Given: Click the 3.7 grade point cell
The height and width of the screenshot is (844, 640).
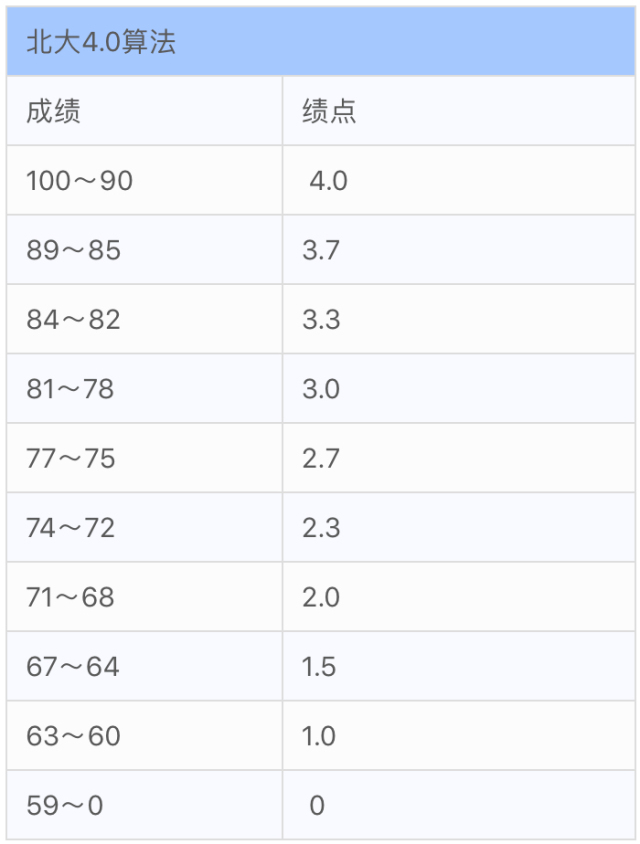Looking at the screenshot, I should pyautogui.click(x=459, y=250).
